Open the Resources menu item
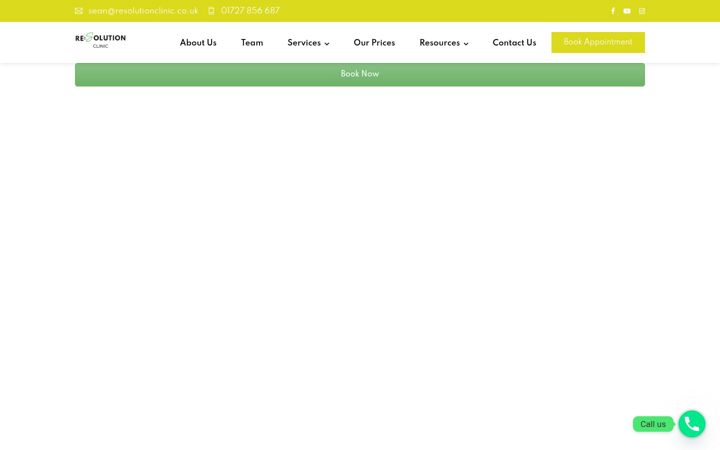This screenshot has width=720, height=450. coord(439,43)
